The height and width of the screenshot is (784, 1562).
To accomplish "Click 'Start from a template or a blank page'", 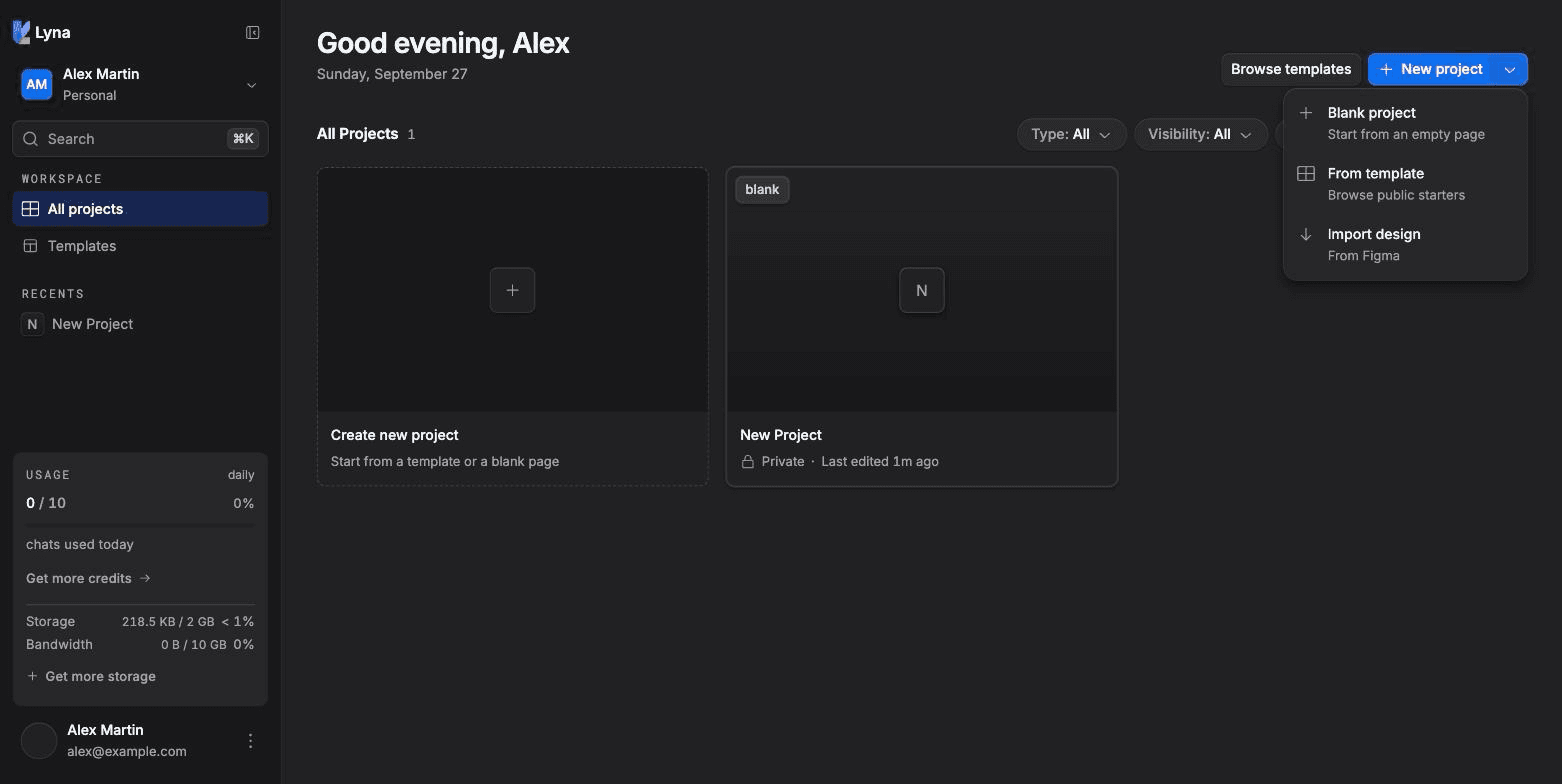I will (445, 462).
